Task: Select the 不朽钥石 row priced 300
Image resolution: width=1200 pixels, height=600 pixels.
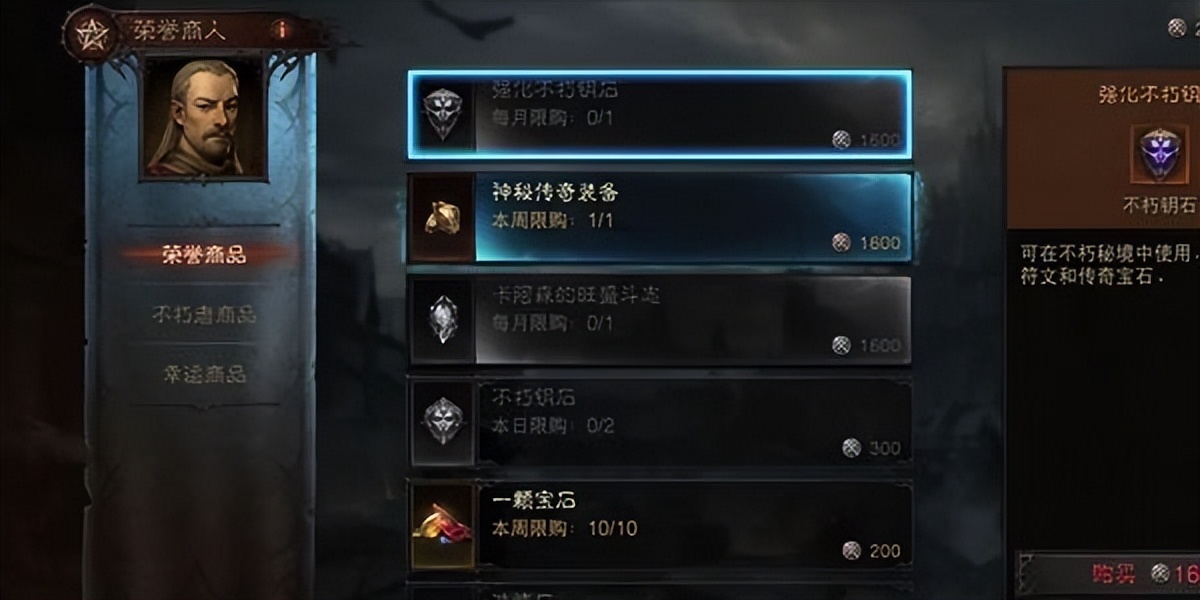Action: tap(660, 421)
